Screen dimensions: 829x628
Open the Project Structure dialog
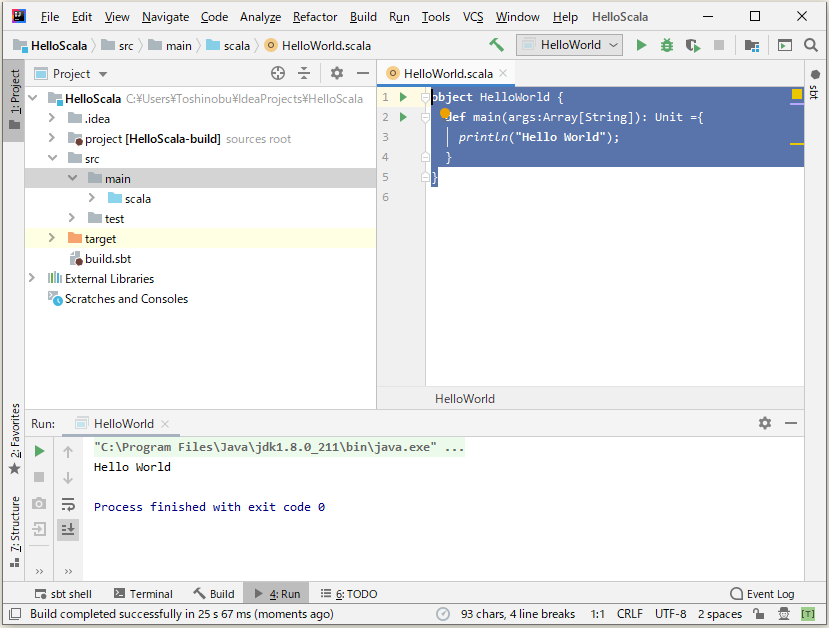click(751, 45)
